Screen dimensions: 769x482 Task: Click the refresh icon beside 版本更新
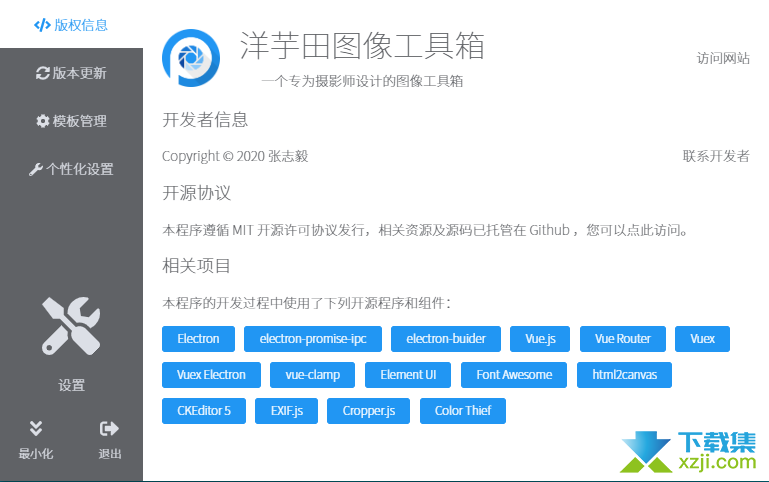[43, 73]
